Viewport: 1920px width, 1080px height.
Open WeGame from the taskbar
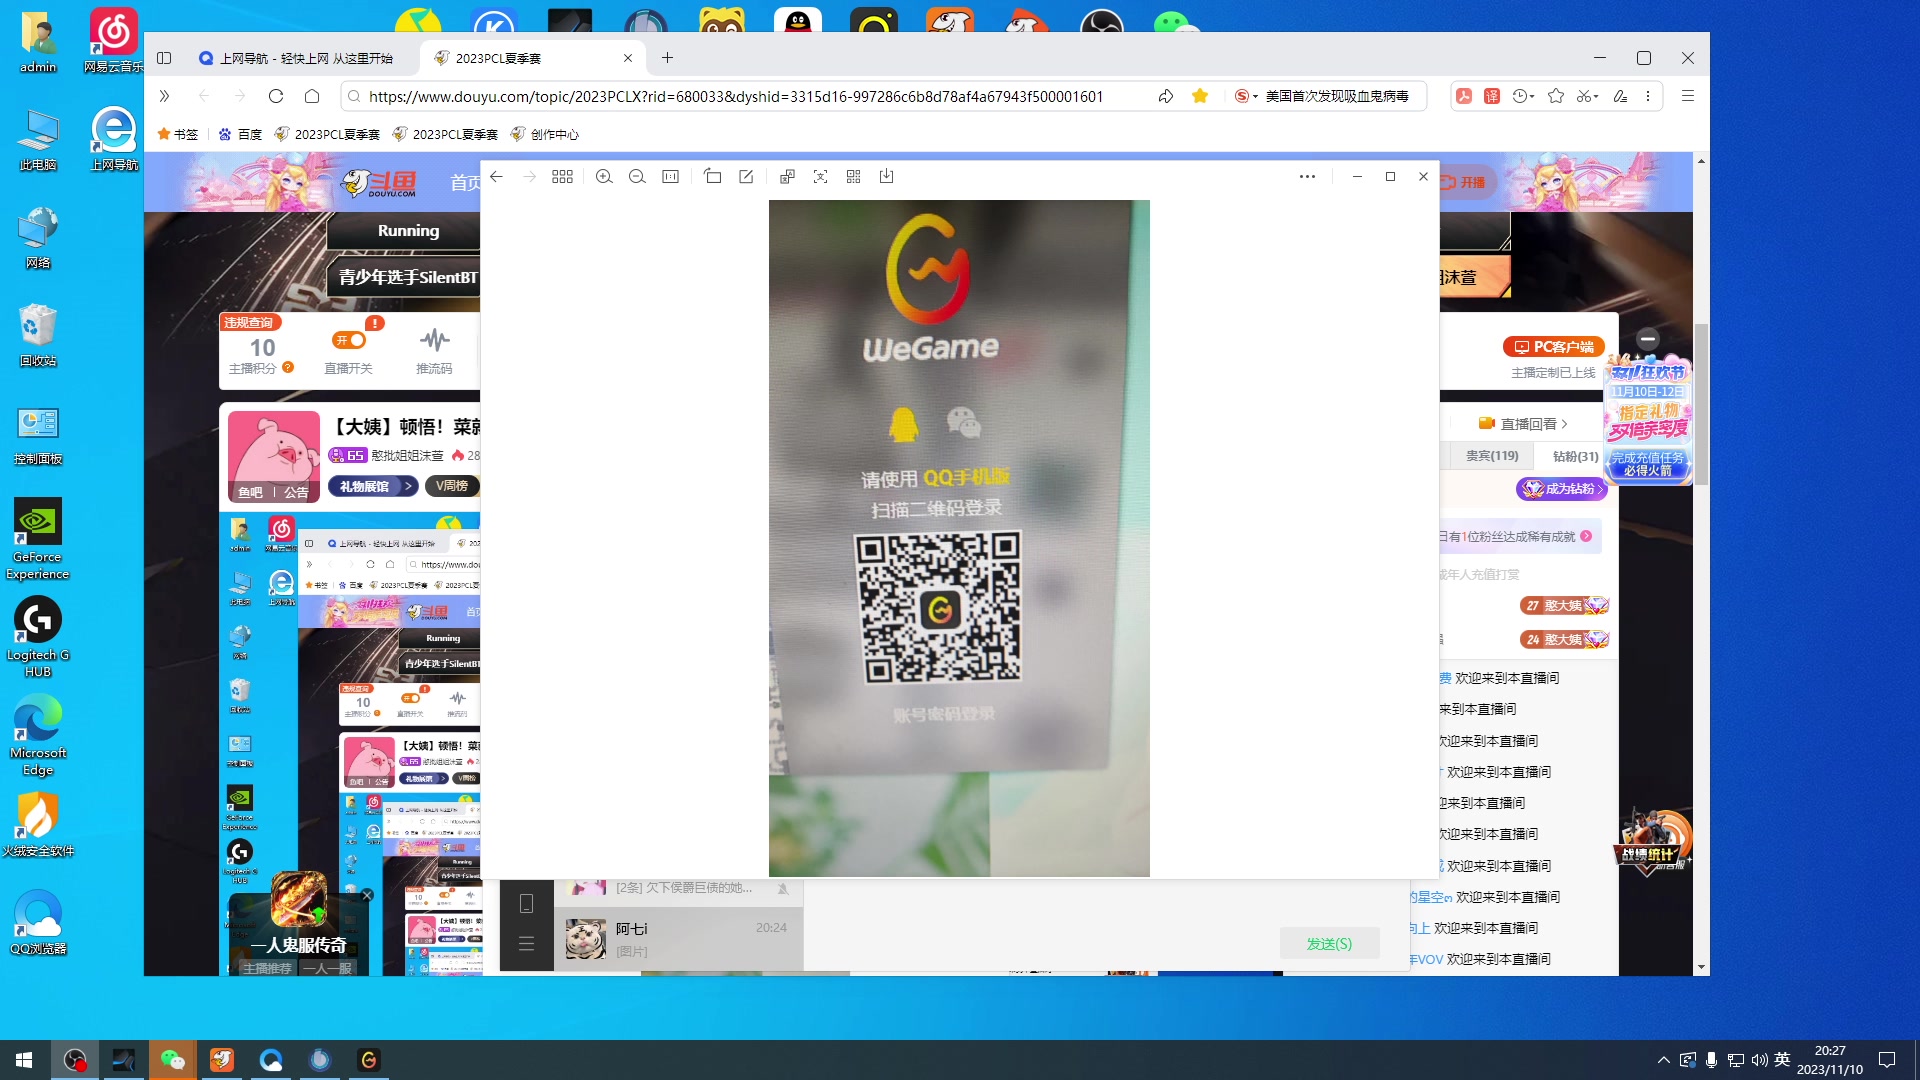pyautogui.click(x=369, y=1060)
